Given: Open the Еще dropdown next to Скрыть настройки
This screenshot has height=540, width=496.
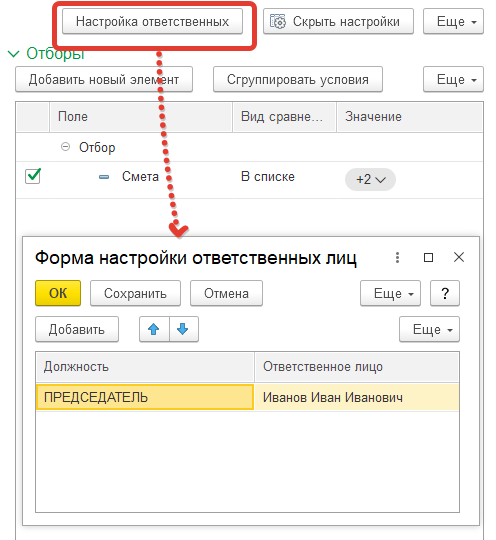Looking at the screenshot, I should 453,21.
